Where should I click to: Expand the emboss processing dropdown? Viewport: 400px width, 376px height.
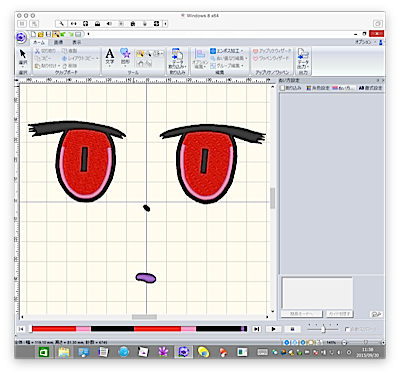242,51
